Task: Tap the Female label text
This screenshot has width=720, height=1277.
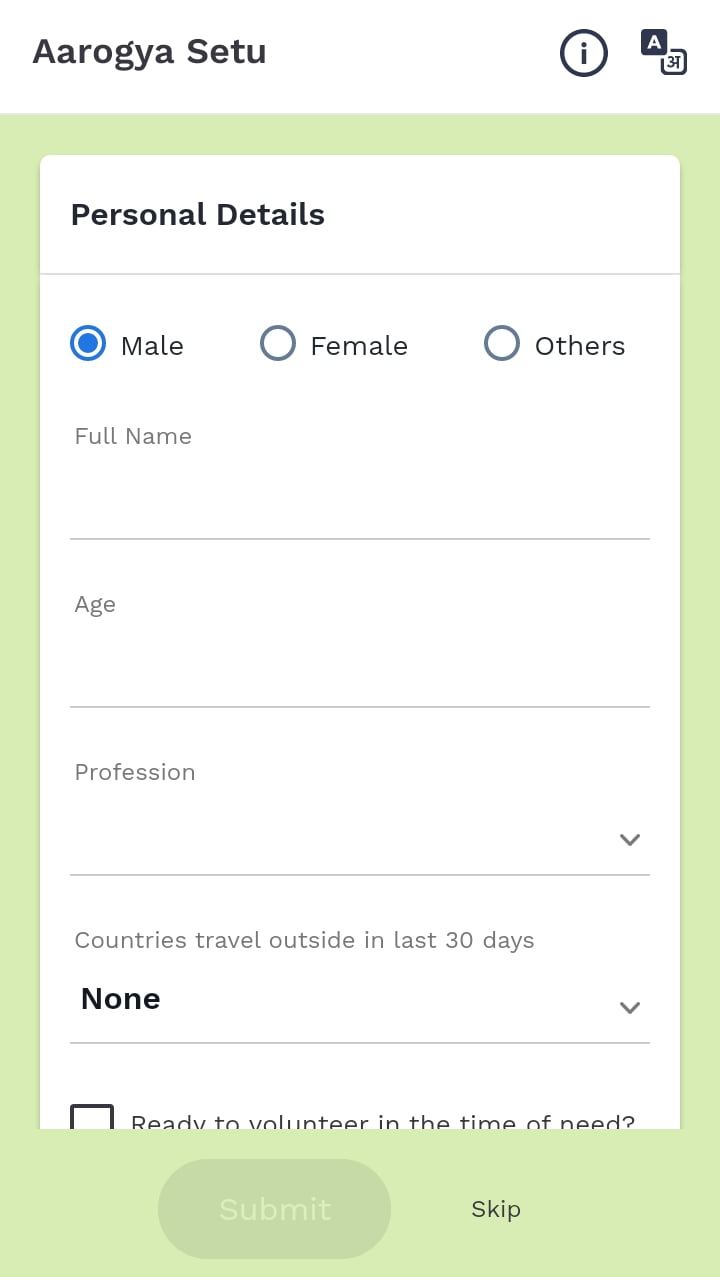Action: (x=359, y=346)
